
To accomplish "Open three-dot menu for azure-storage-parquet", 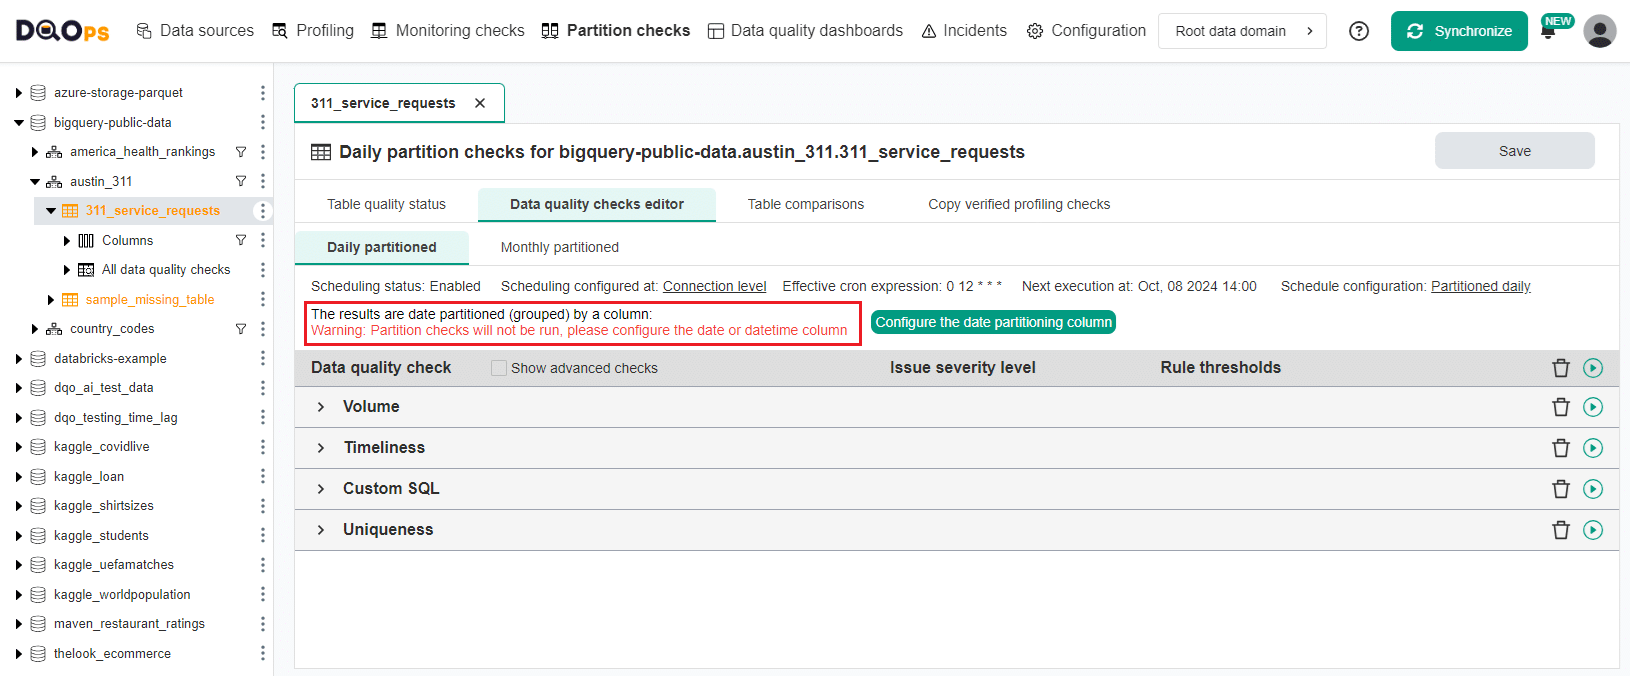I will (x=263, y=93).
